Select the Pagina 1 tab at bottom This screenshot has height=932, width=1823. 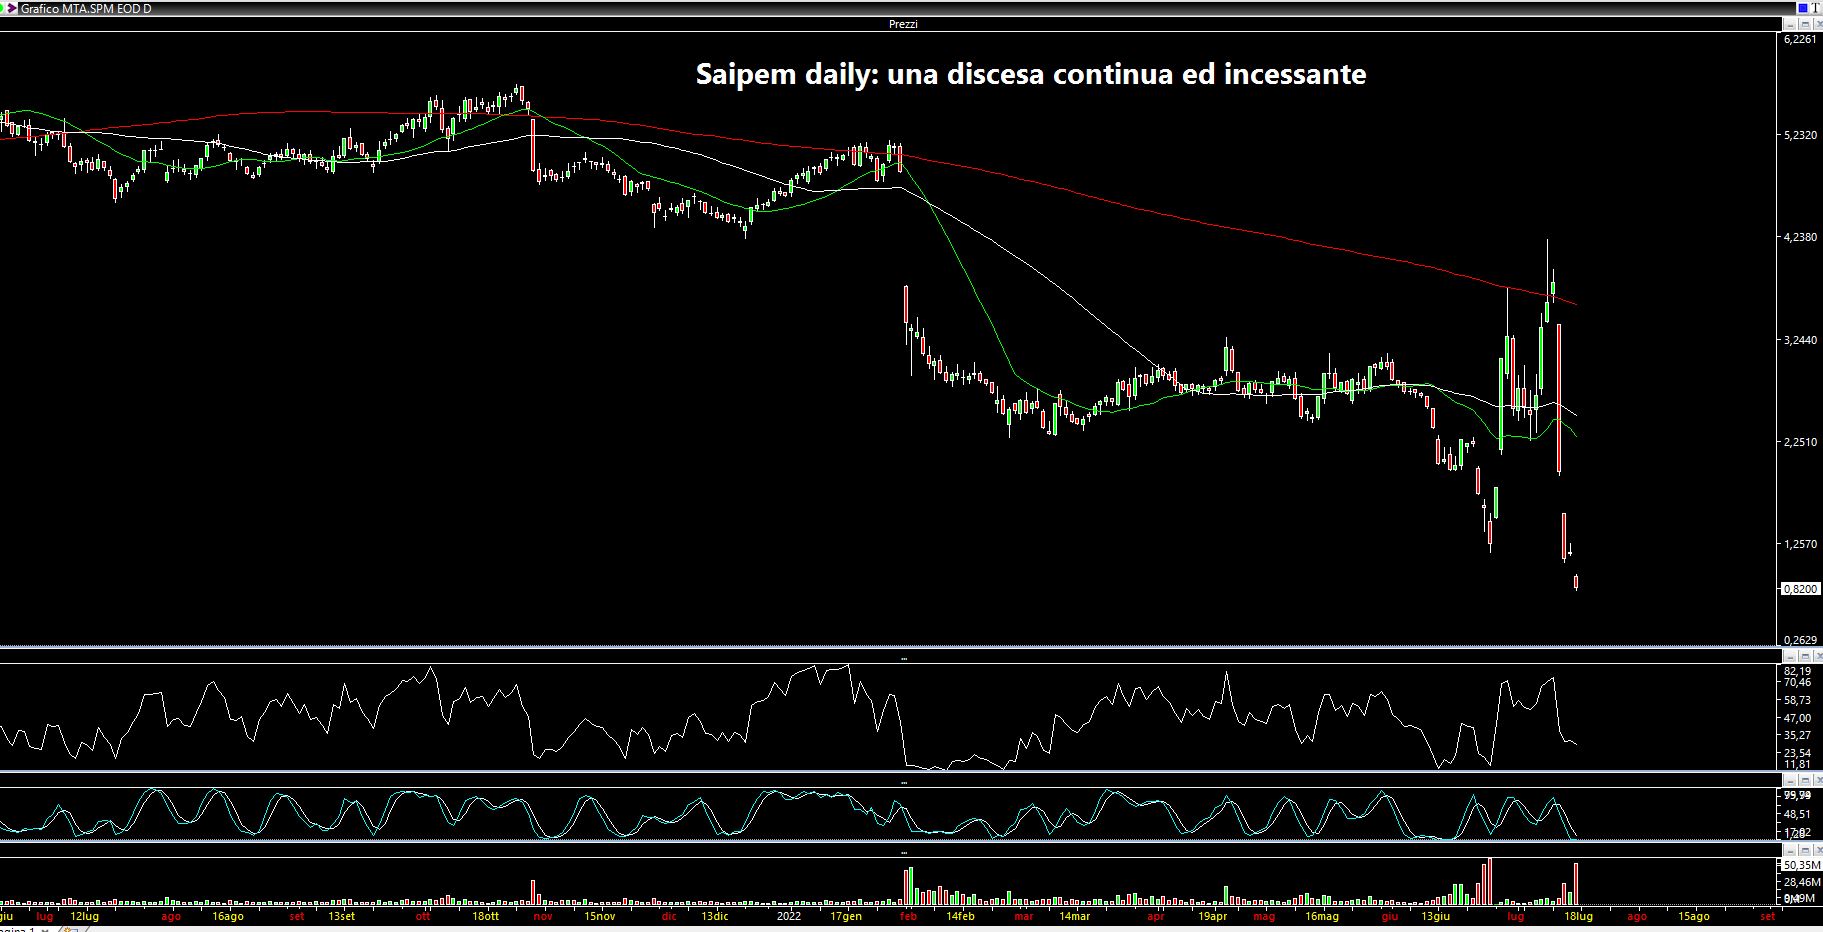20,929
